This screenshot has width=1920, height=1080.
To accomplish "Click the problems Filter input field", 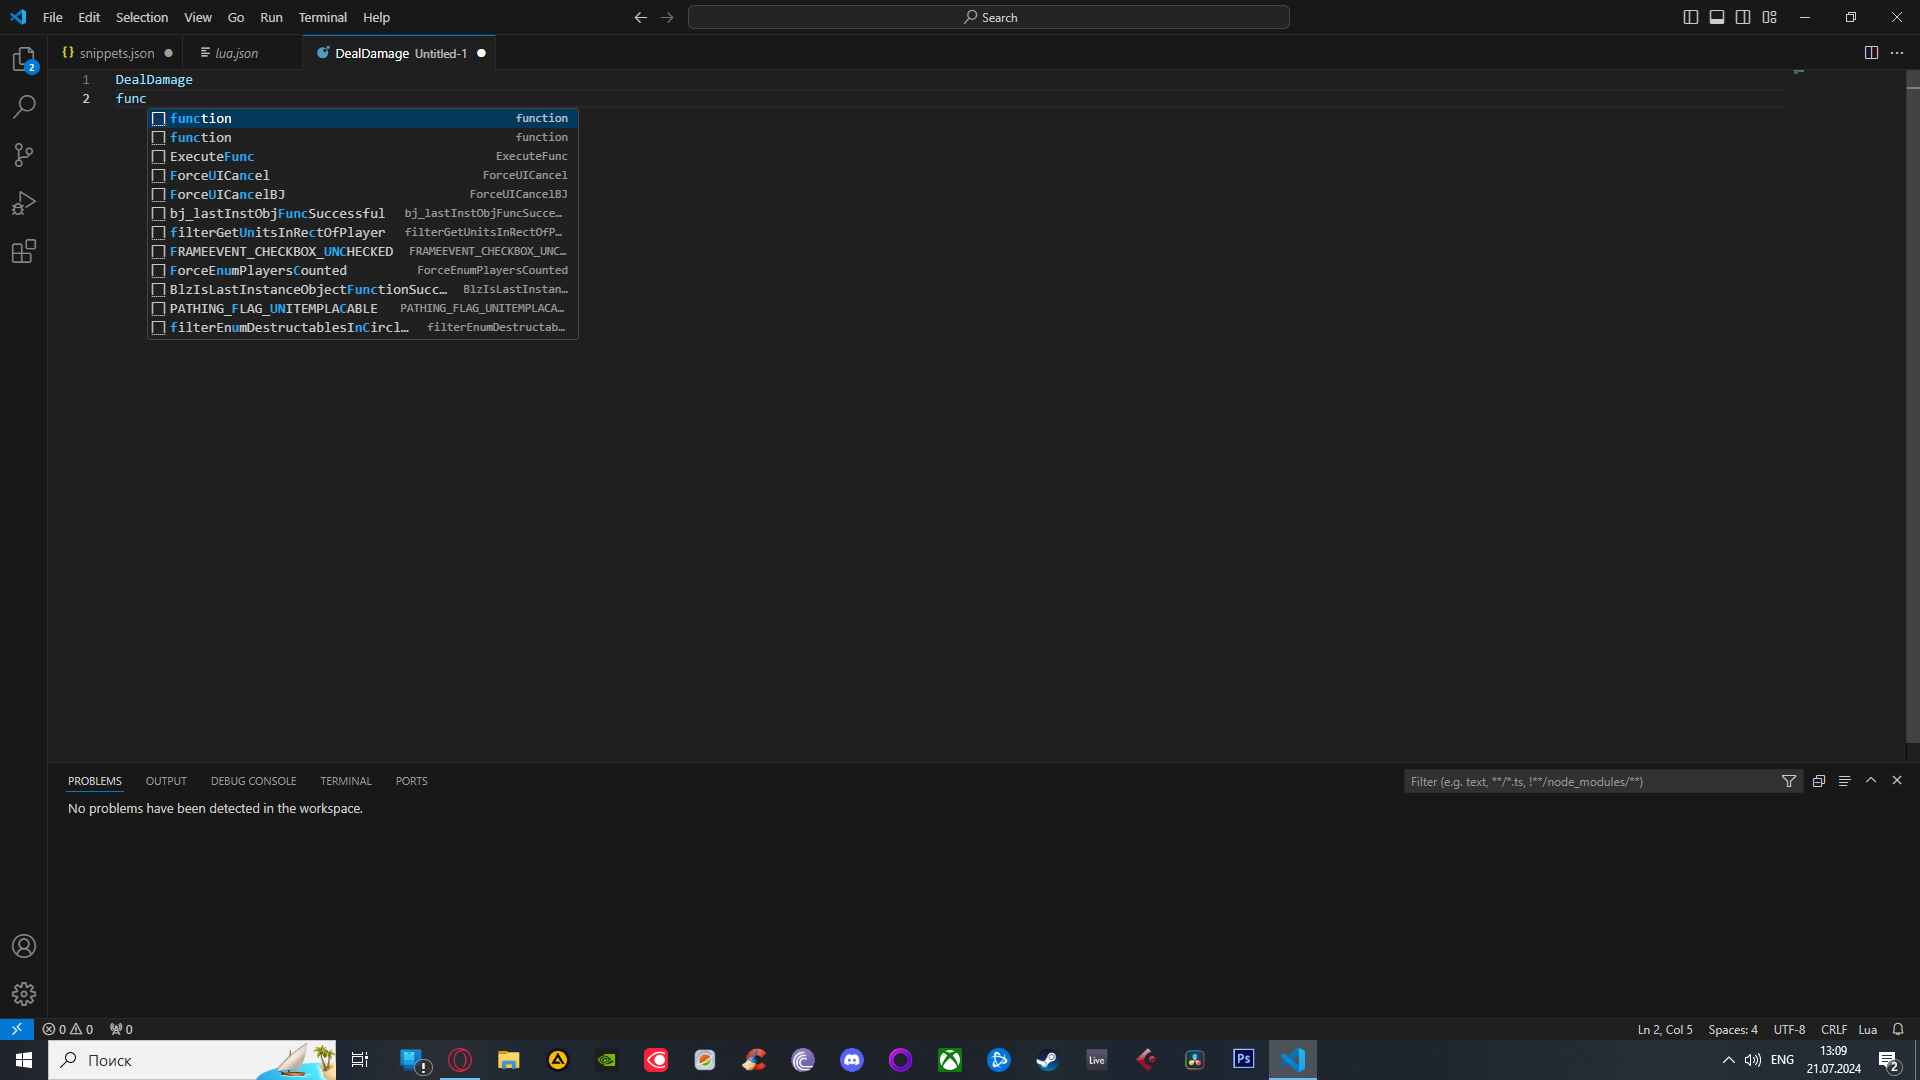I will click(x=1590, y=781).
